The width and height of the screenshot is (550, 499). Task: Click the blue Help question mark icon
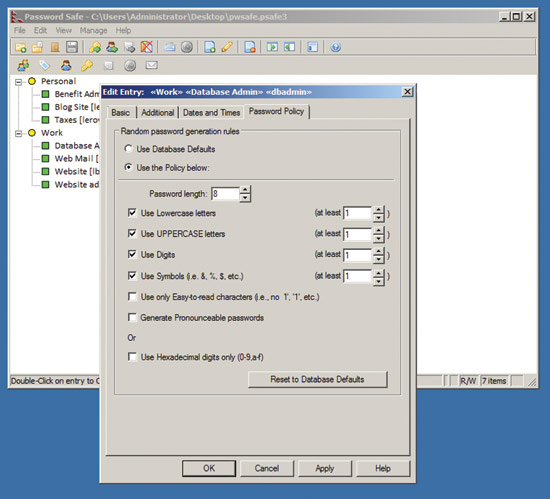[x=335, y=47]
